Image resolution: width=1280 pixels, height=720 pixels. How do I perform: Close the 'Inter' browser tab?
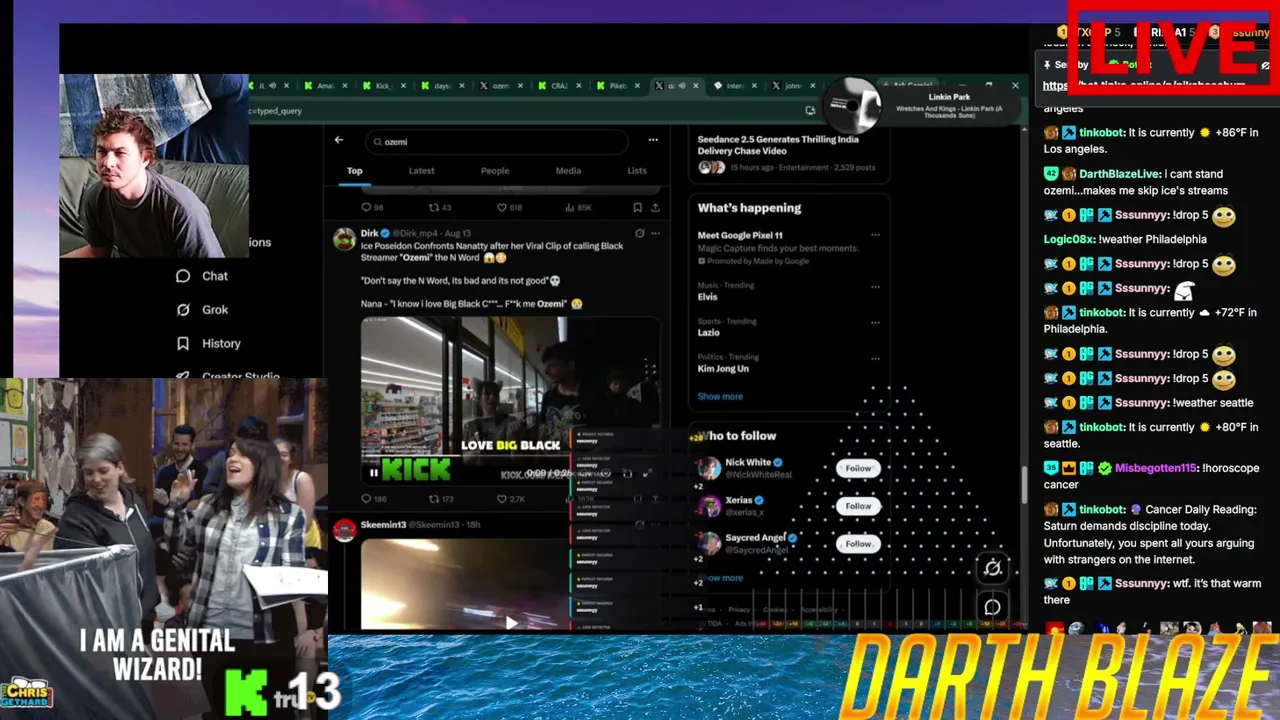click(755, 86)
